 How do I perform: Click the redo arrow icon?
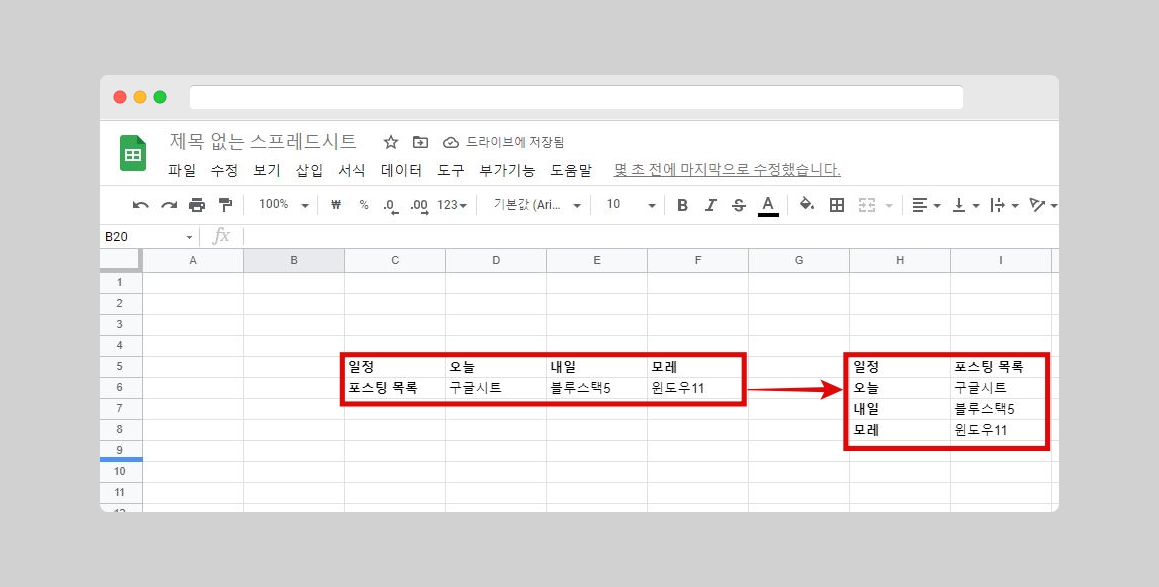click(x=169, y=206)
